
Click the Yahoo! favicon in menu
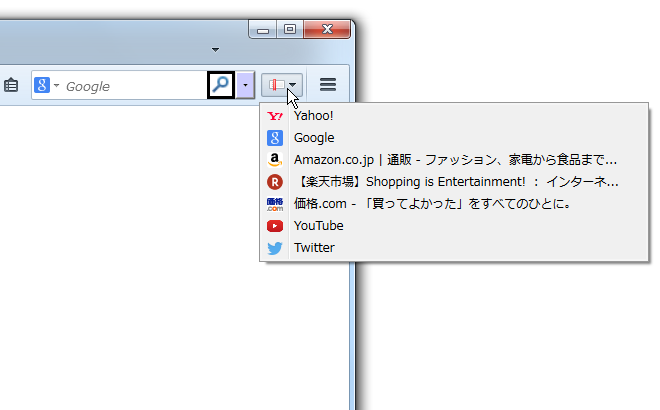click(275, 116)
